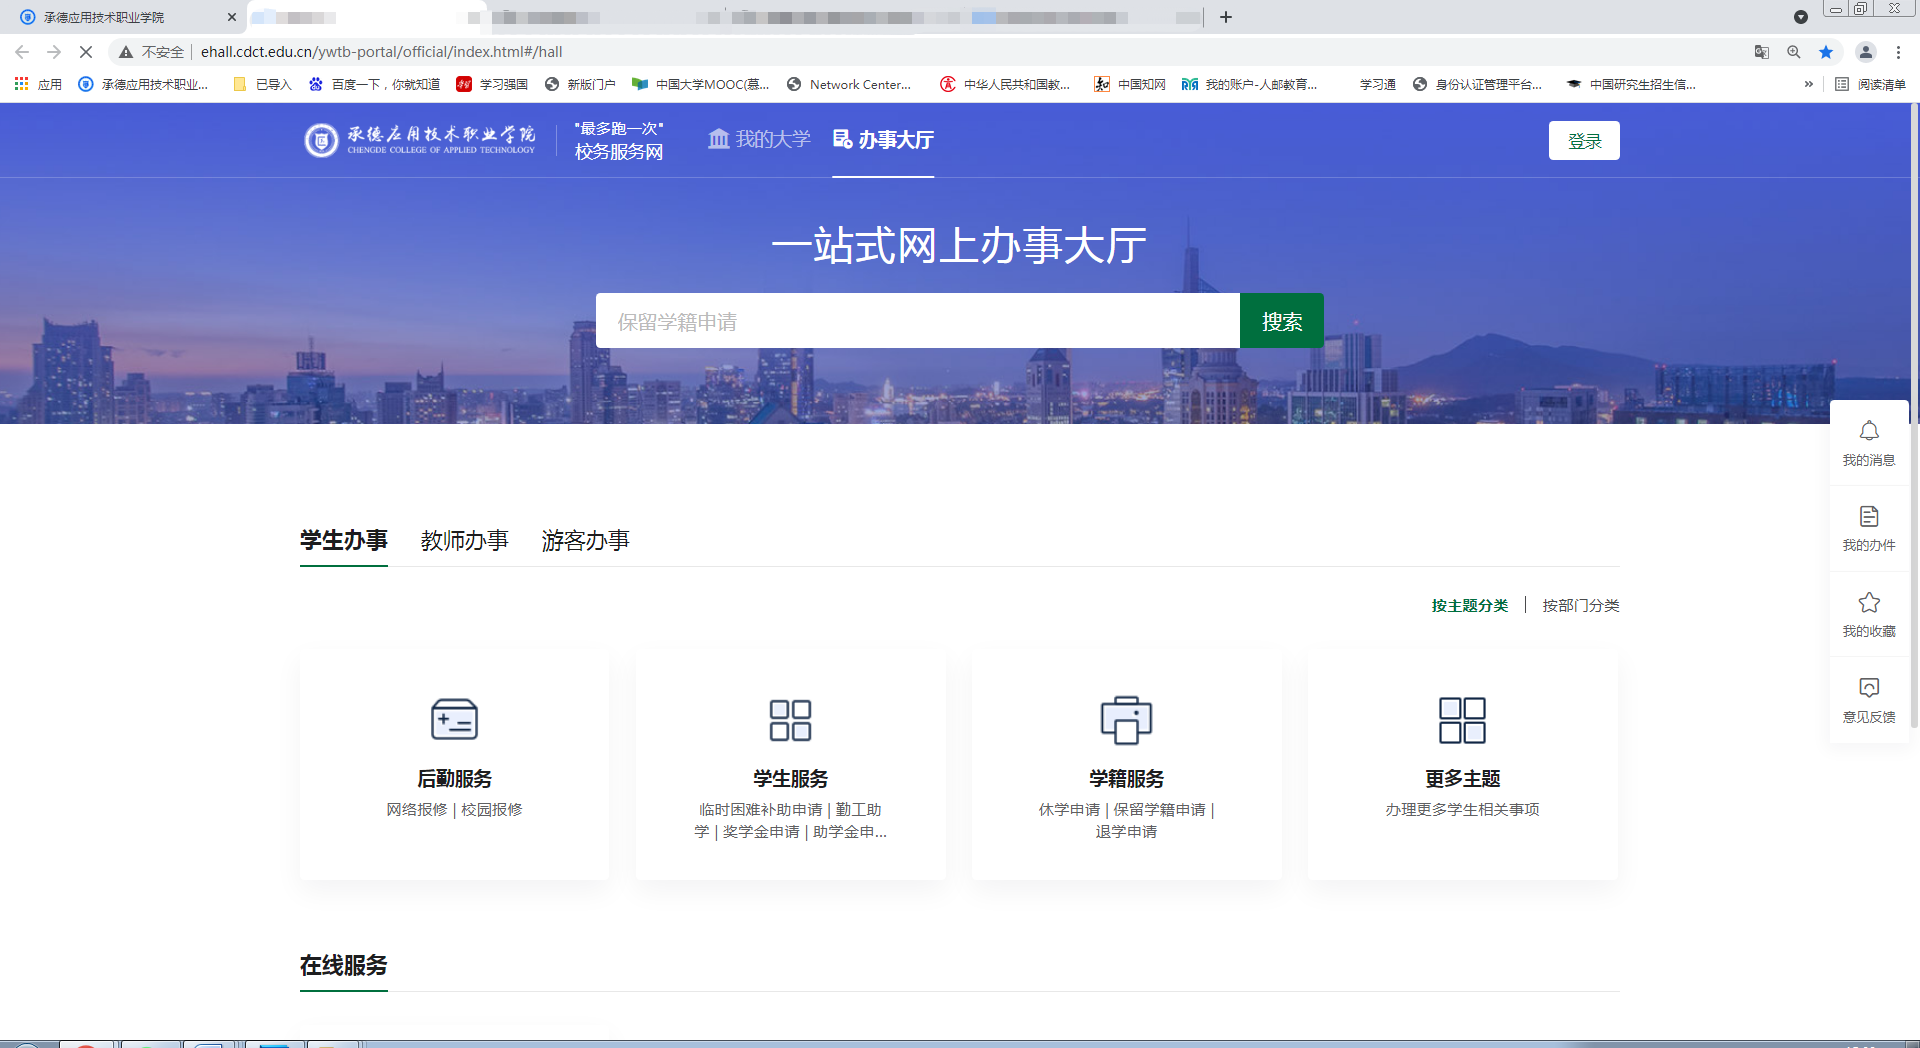The width and height of the screenshot is (1920, 1048).
Task: Switch to the 游客办事 tab
Action: [585, 541]
